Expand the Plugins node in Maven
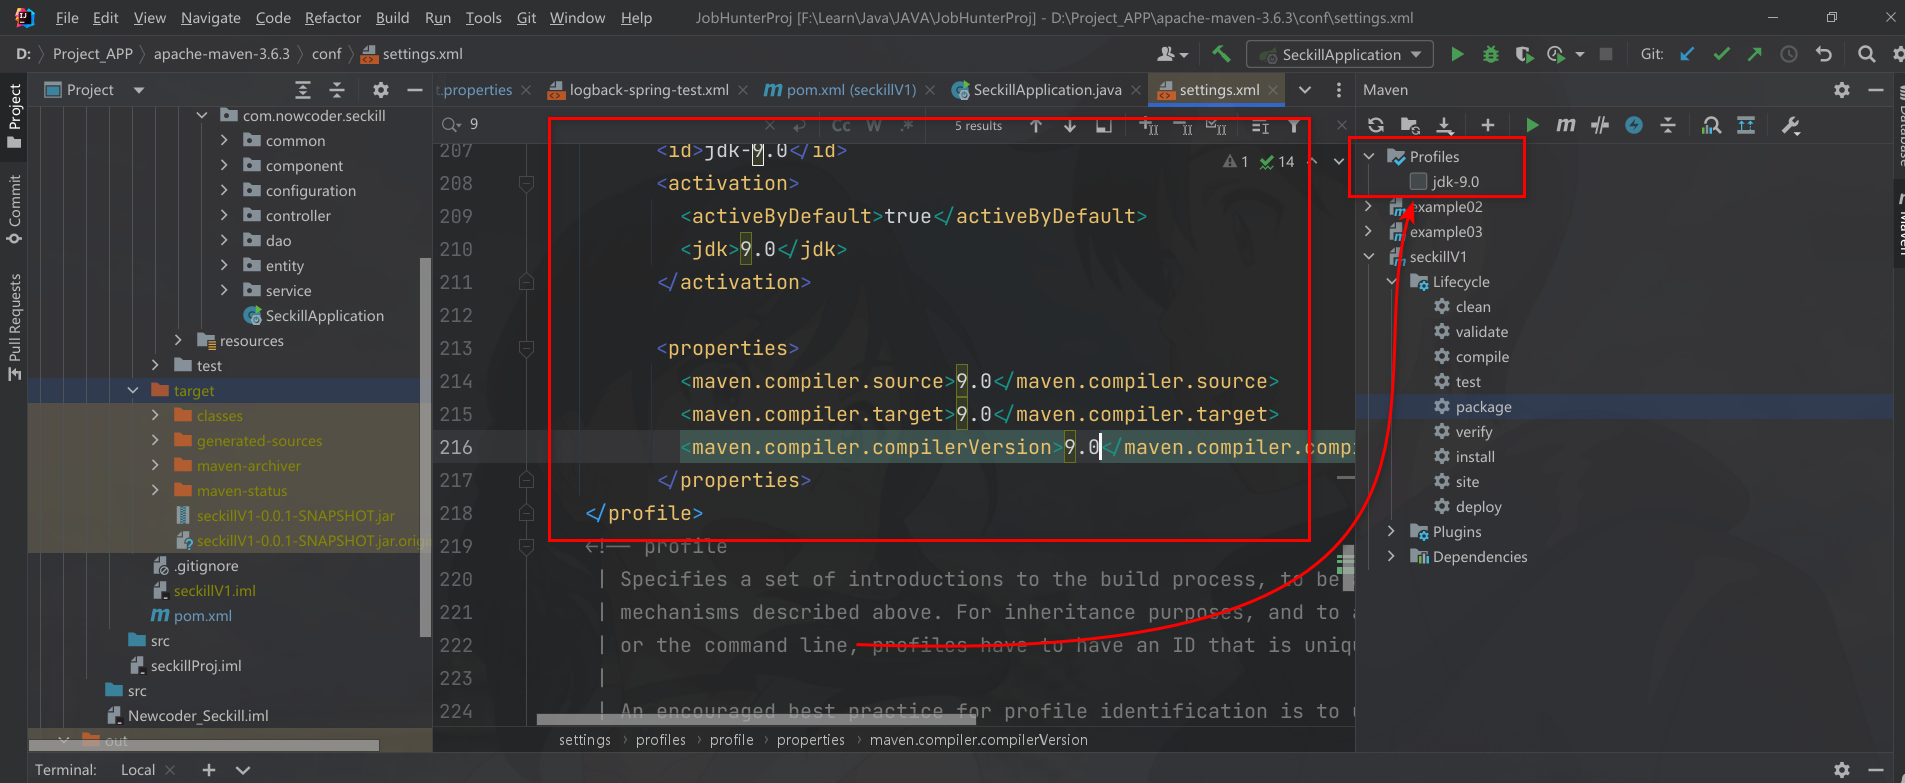1905x783 pixels. [1391, 532]
